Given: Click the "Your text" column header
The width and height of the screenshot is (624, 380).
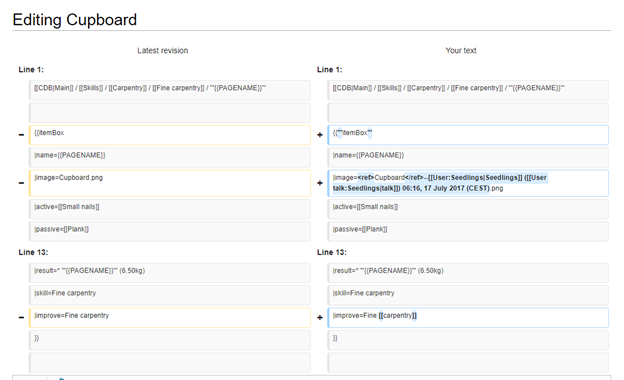Looking at the screenshot, I should (460, 51).
